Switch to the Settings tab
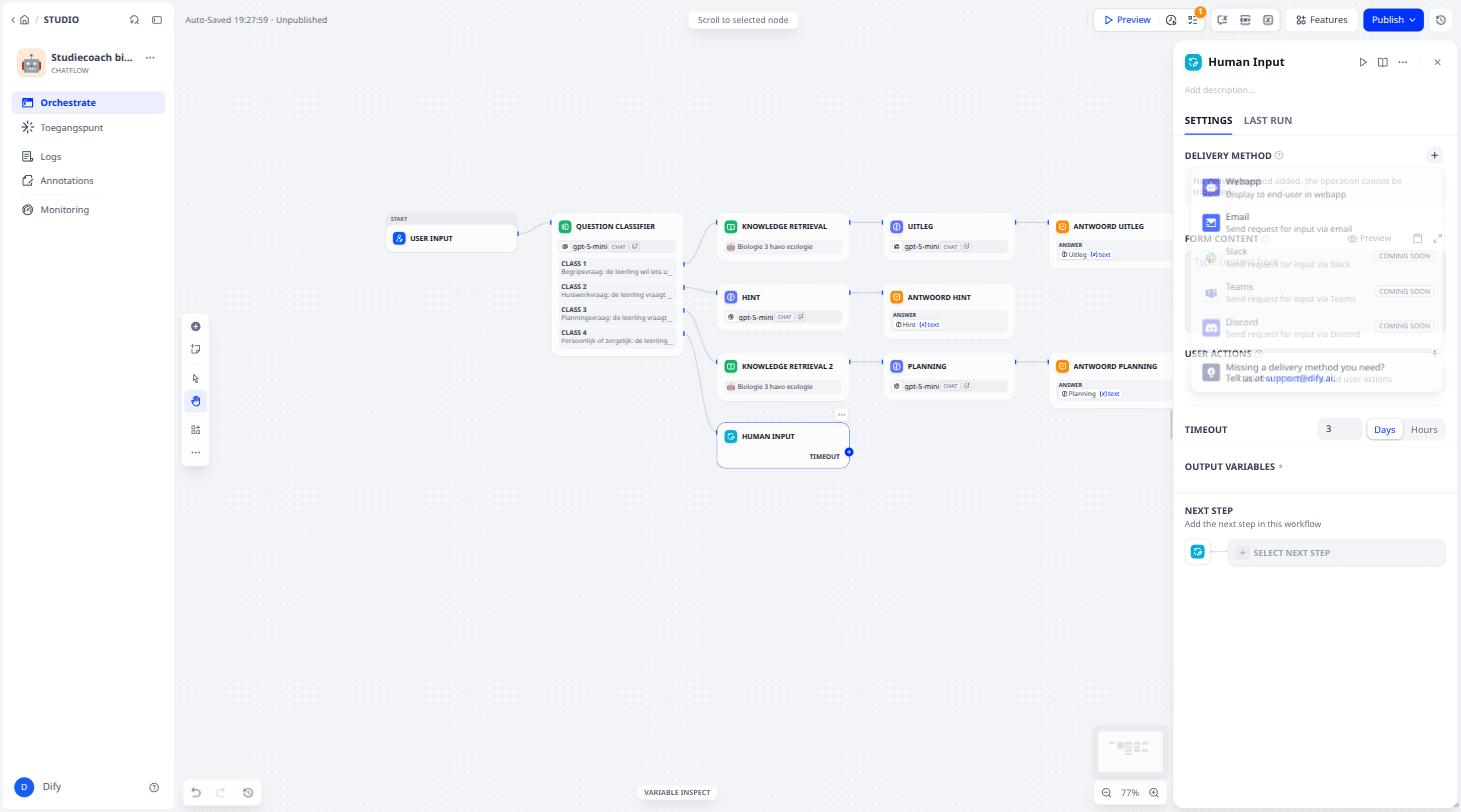The width and height of the screenshot is (1461, 812). pos(1208,121)
